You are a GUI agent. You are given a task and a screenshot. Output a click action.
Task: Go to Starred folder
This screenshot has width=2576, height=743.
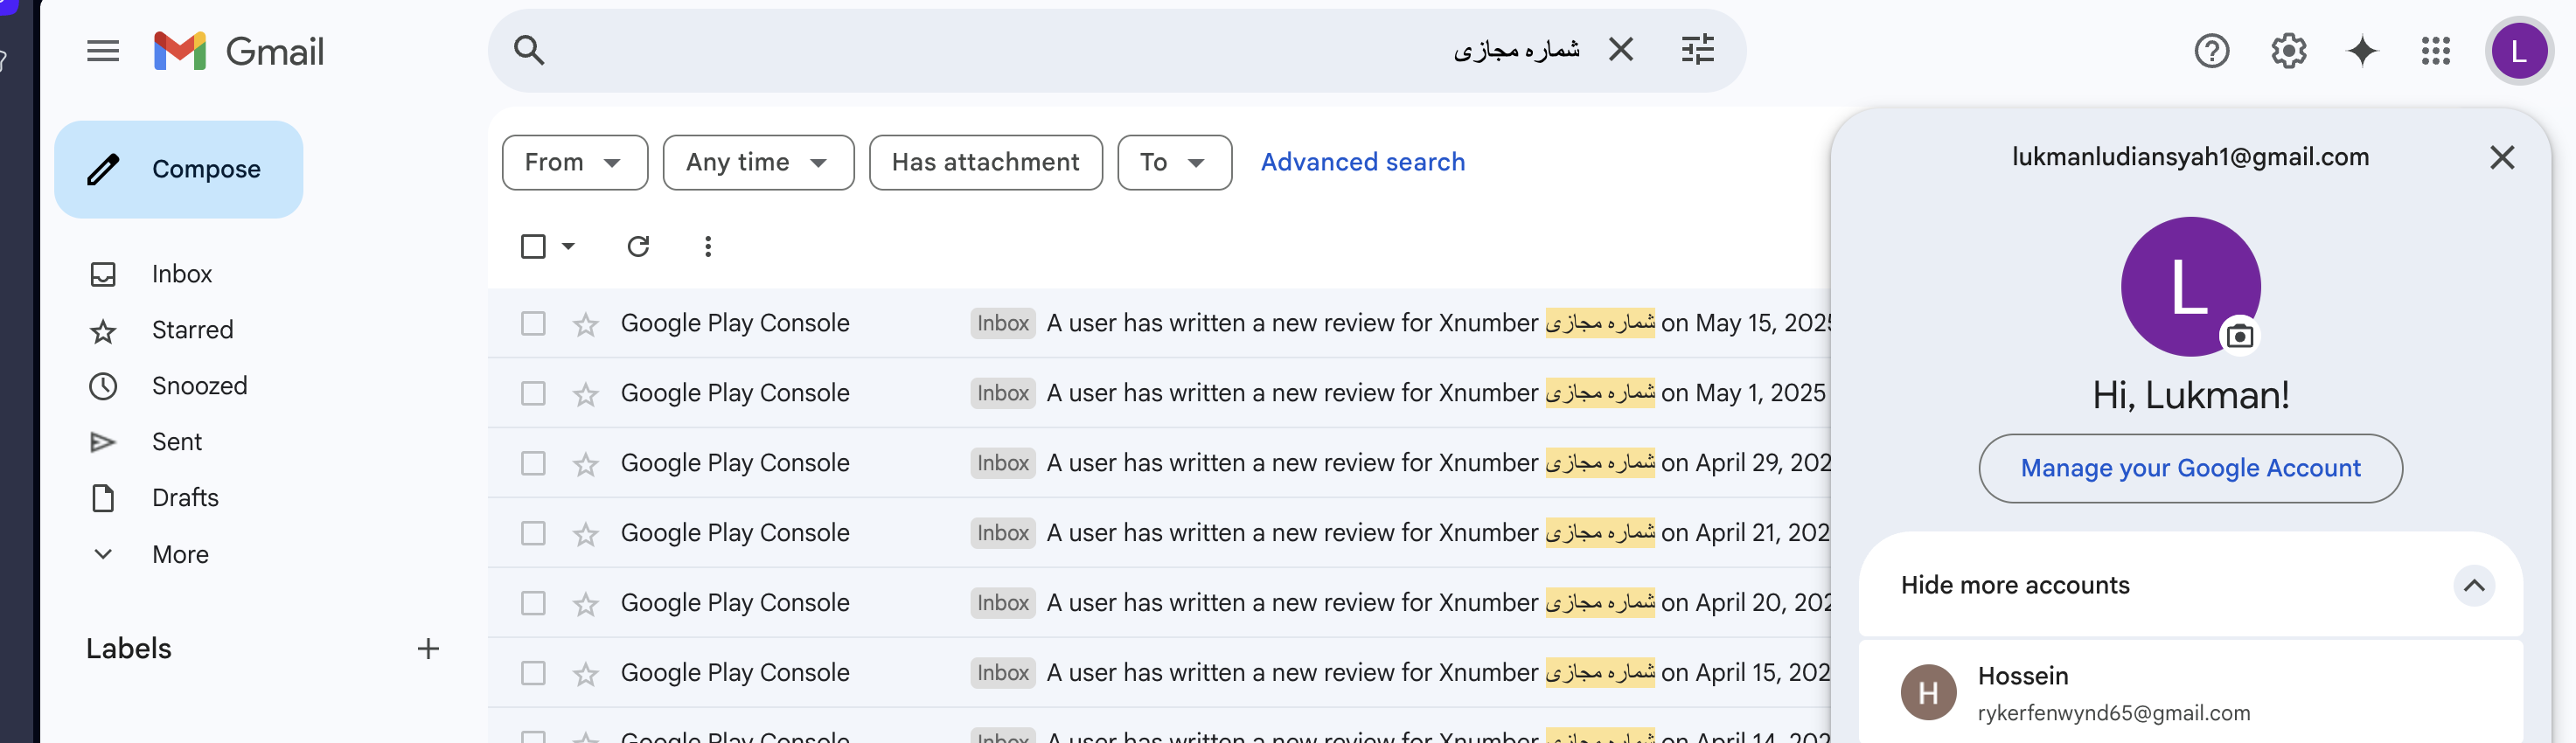(192, 330)
